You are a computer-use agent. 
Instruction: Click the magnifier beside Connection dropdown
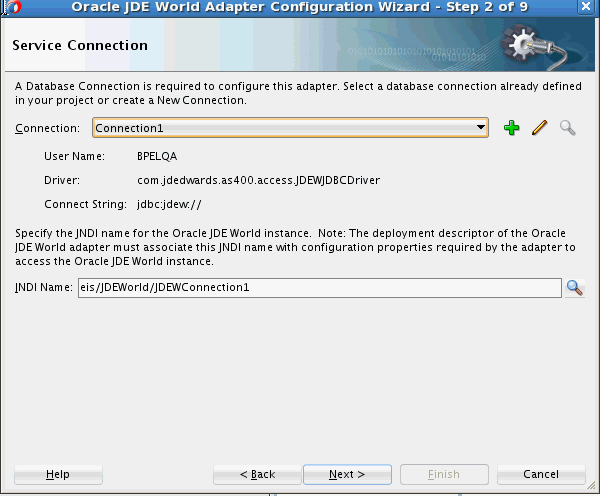[x=567, y=128]
